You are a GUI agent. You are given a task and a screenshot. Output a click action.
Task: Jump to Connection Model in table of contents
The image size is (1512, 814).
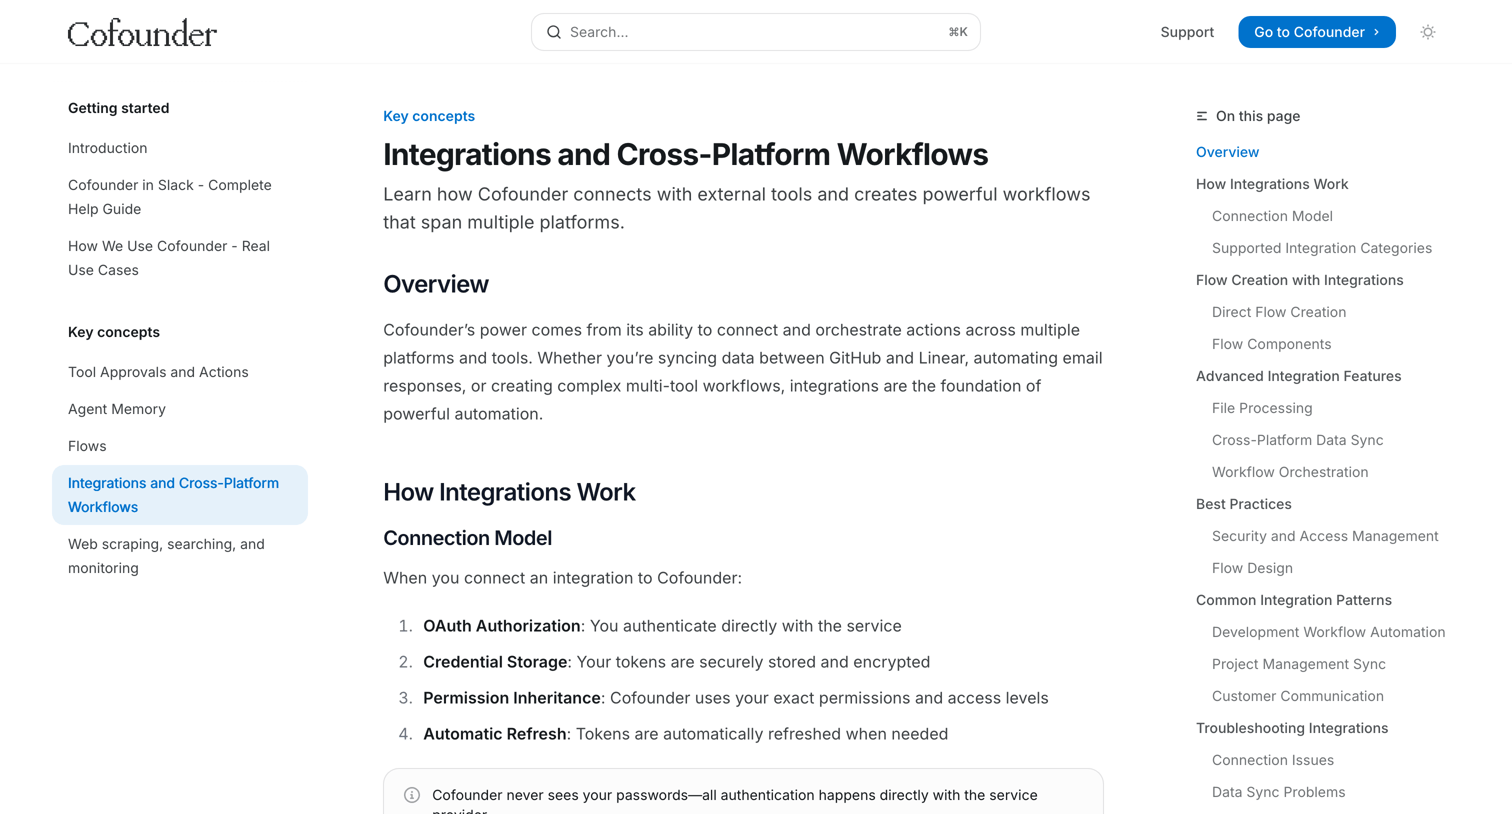1272,216
